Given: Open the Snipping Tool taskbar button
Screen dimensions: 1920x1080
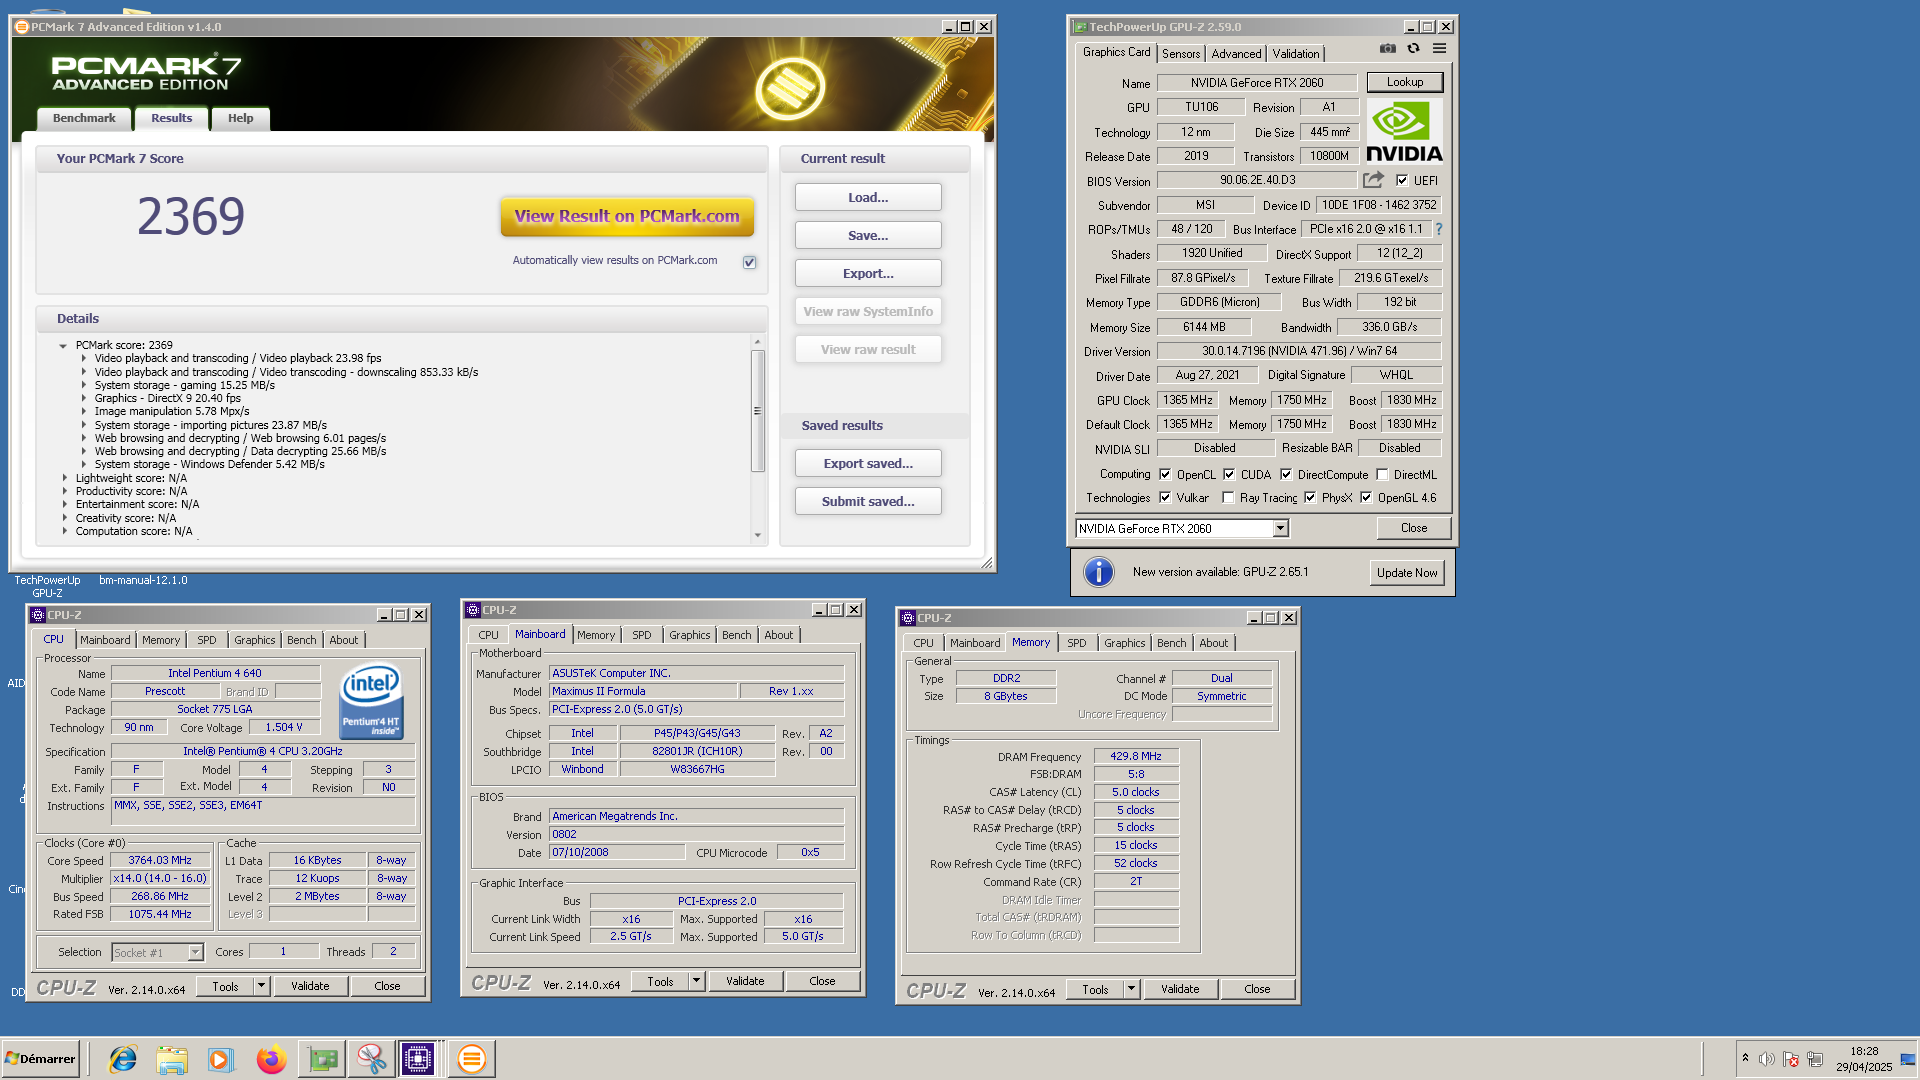Looking at the screenshot, I should (x=371, y=1059).
